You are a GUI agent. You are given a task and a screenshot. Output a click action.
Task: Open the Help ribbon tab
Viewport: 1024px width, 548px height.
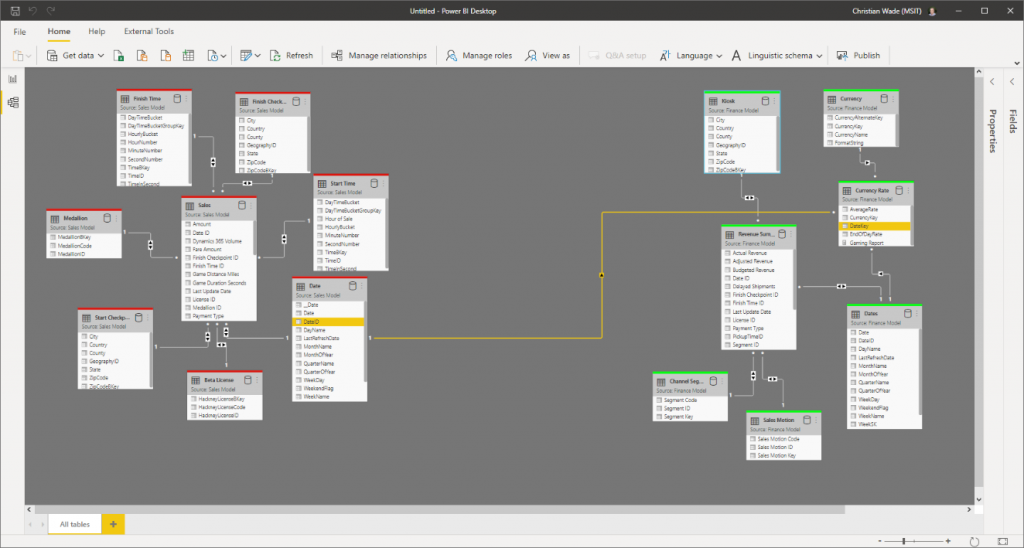97,31
